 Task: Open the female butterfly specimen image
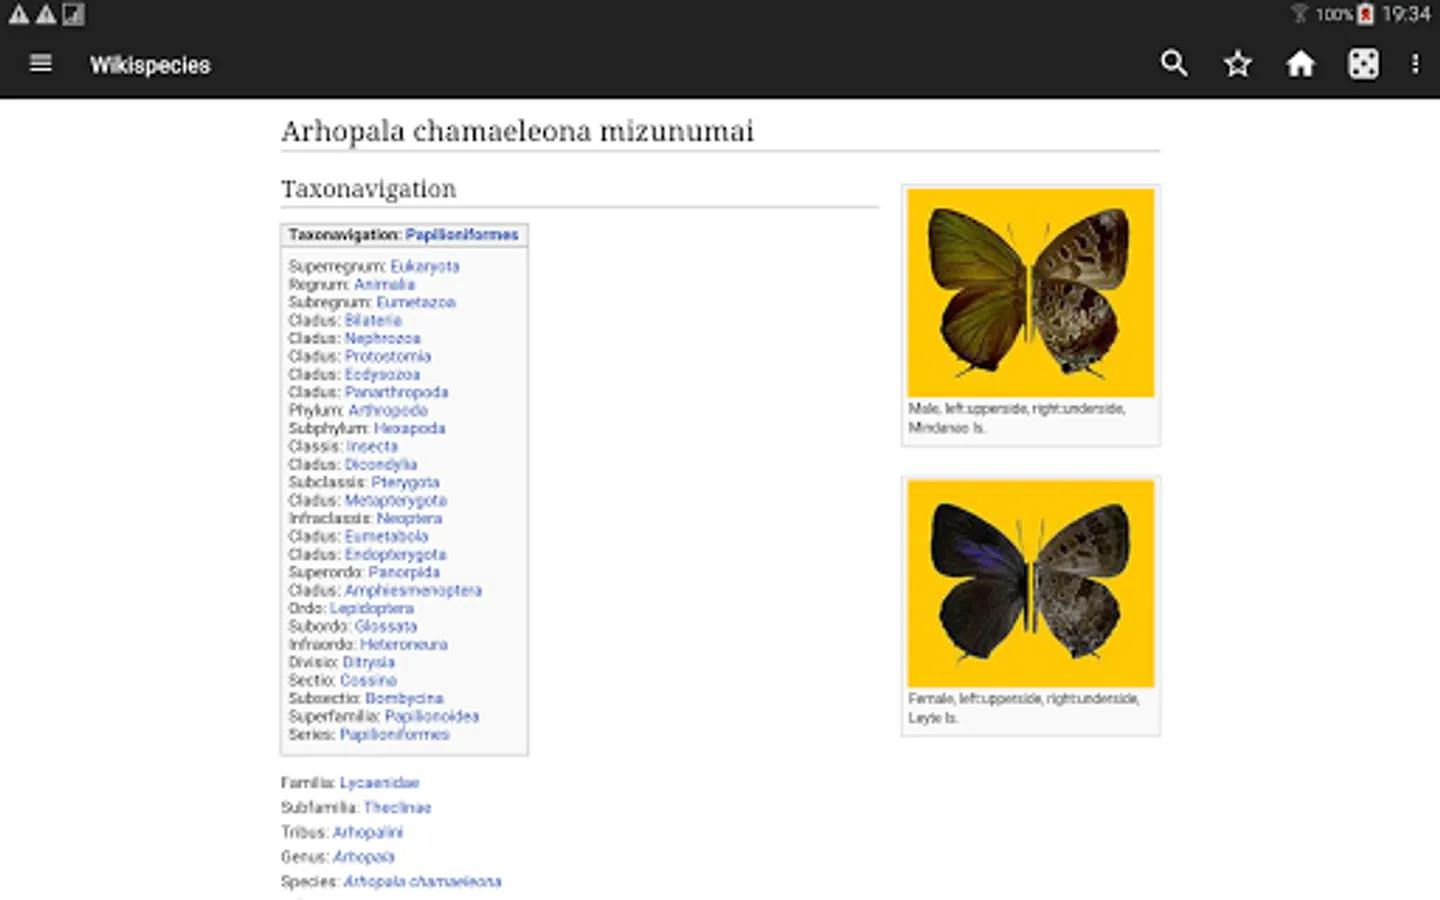[x=1030, y=584]
